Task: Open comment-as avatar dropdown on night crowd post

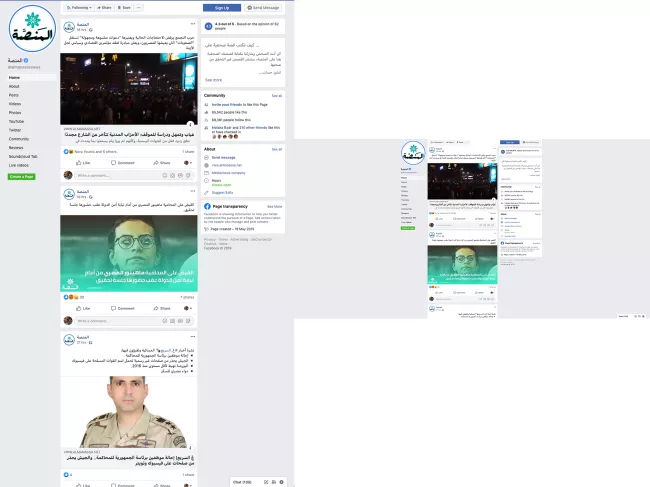Action: coord(188,163)
